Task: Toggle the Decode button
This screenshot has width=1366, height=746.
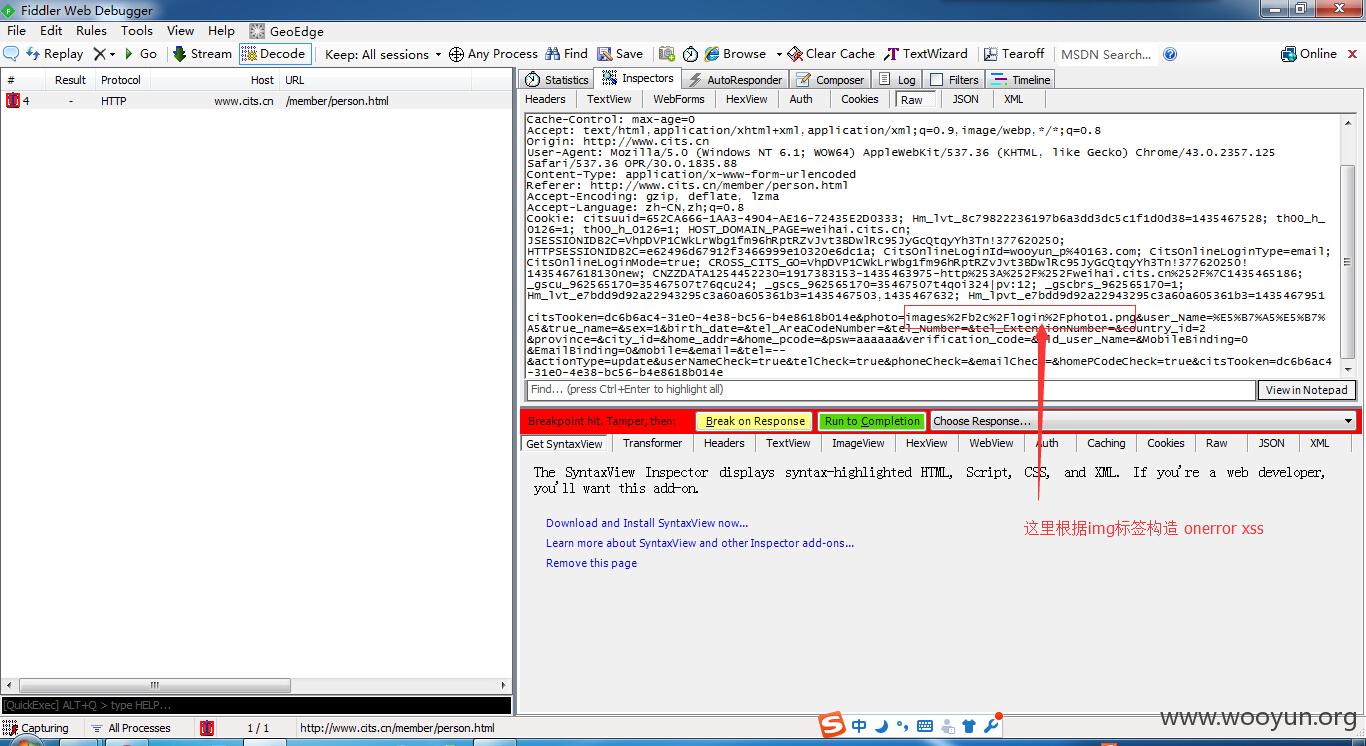Action: tap(275, 54)
